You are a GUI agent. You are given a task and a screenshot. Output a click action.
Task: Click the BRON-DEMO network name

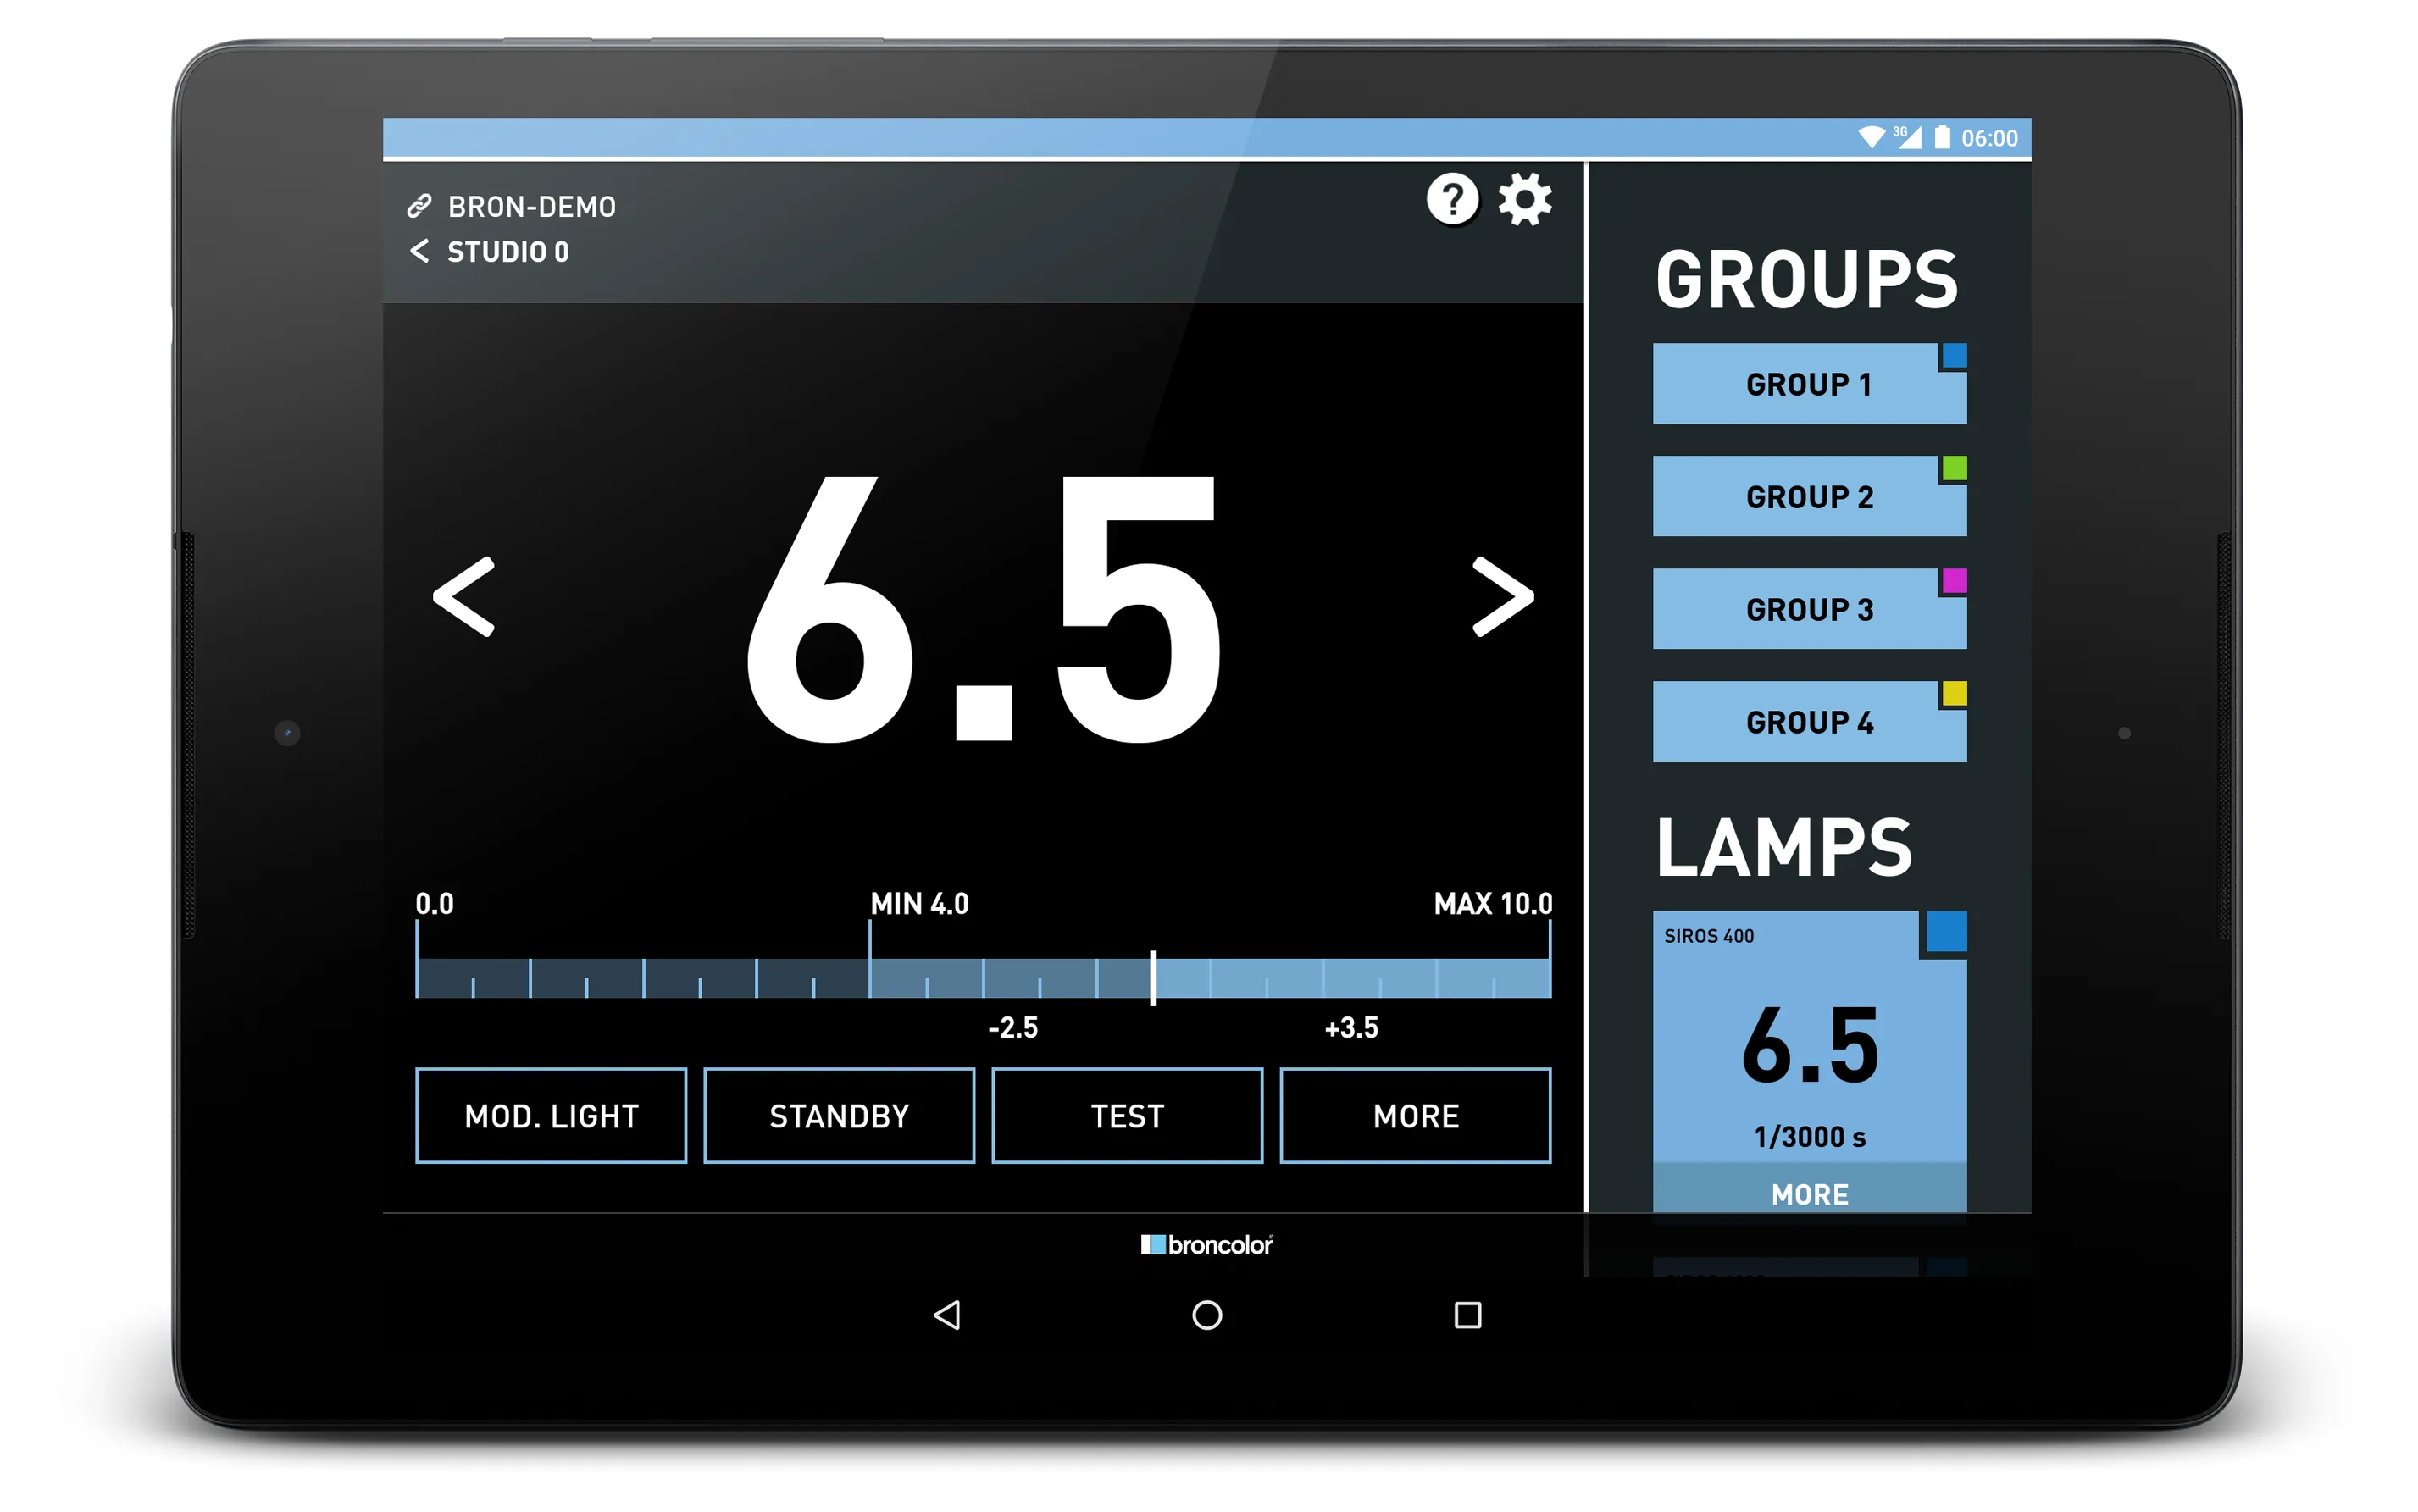coord(532,207)
